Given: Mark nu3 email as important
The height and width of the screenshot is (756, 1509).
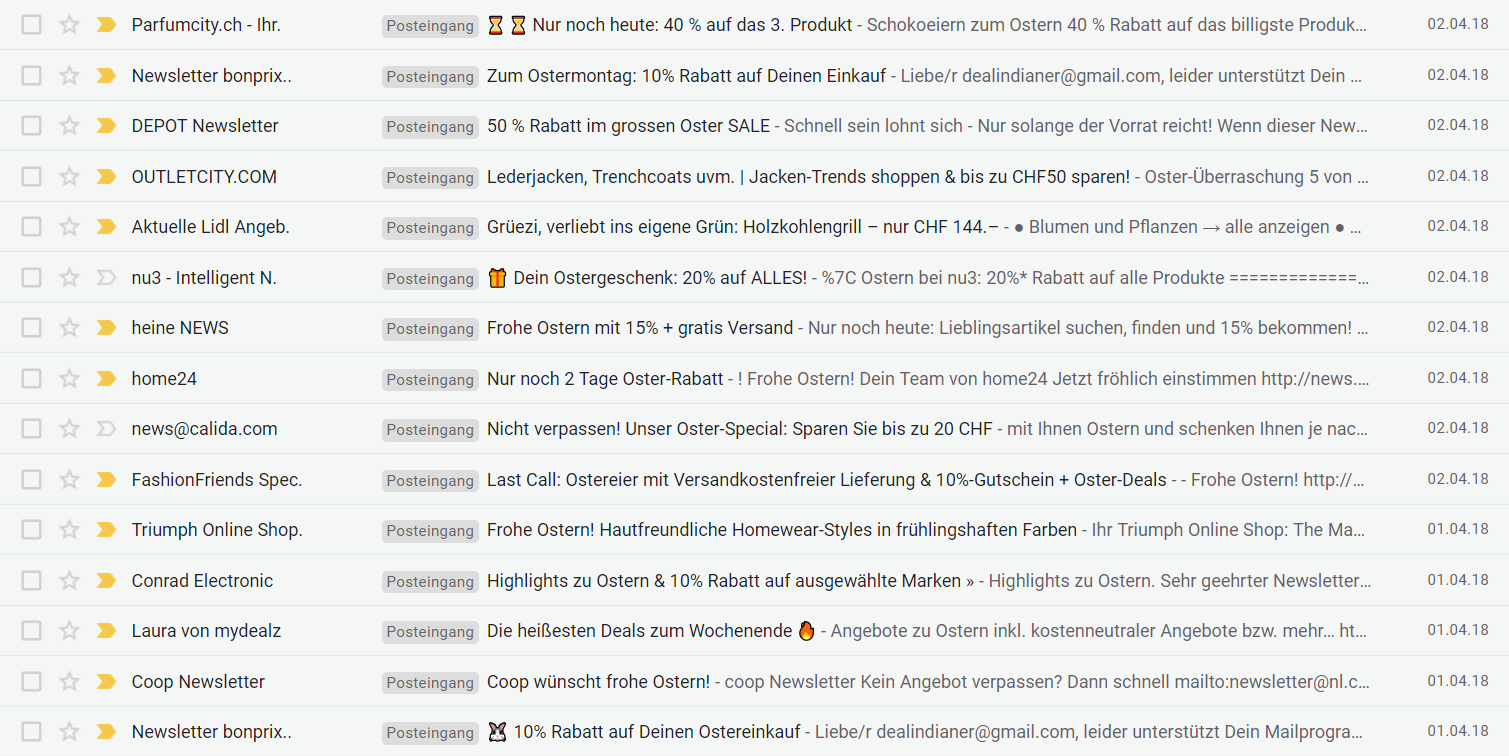Looking at the screenshot, I should coord(106,278).
